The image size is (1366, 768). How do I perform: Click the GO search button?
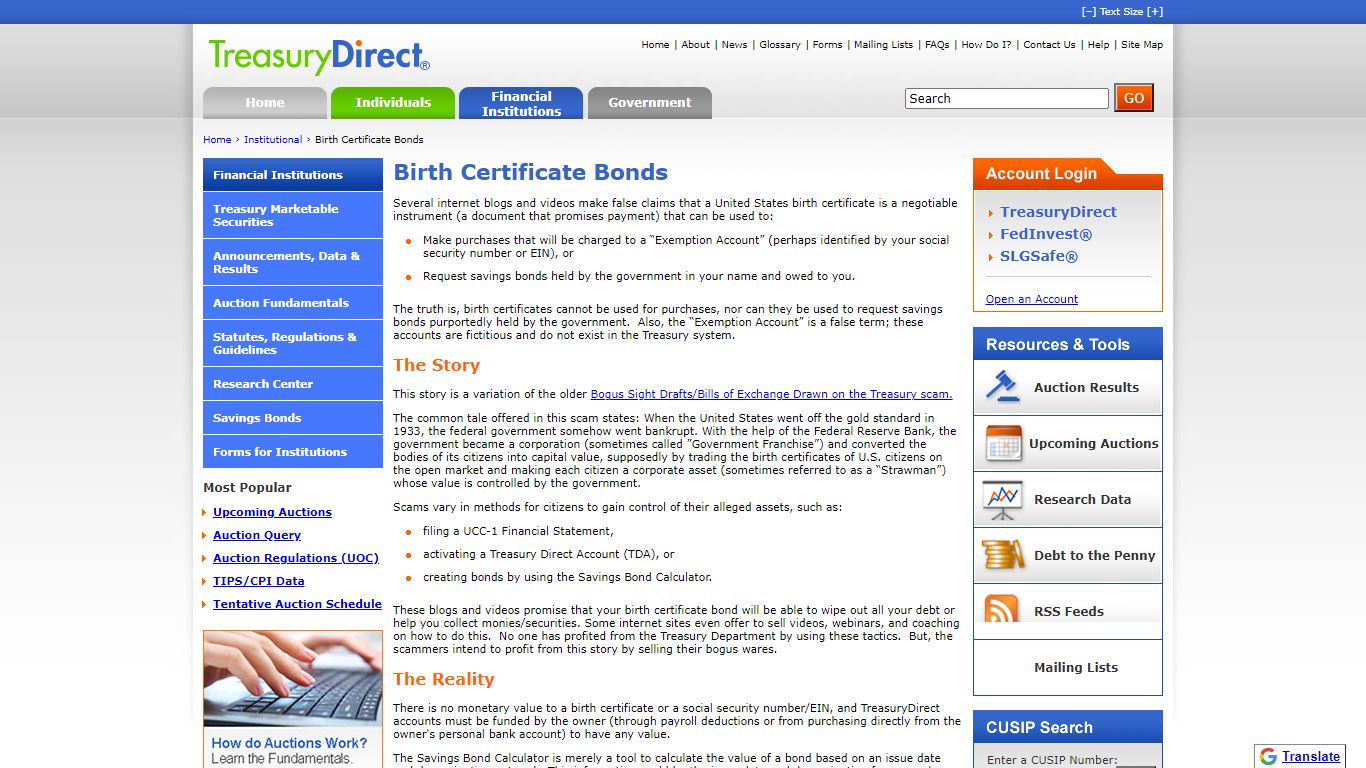point(1134,98)
